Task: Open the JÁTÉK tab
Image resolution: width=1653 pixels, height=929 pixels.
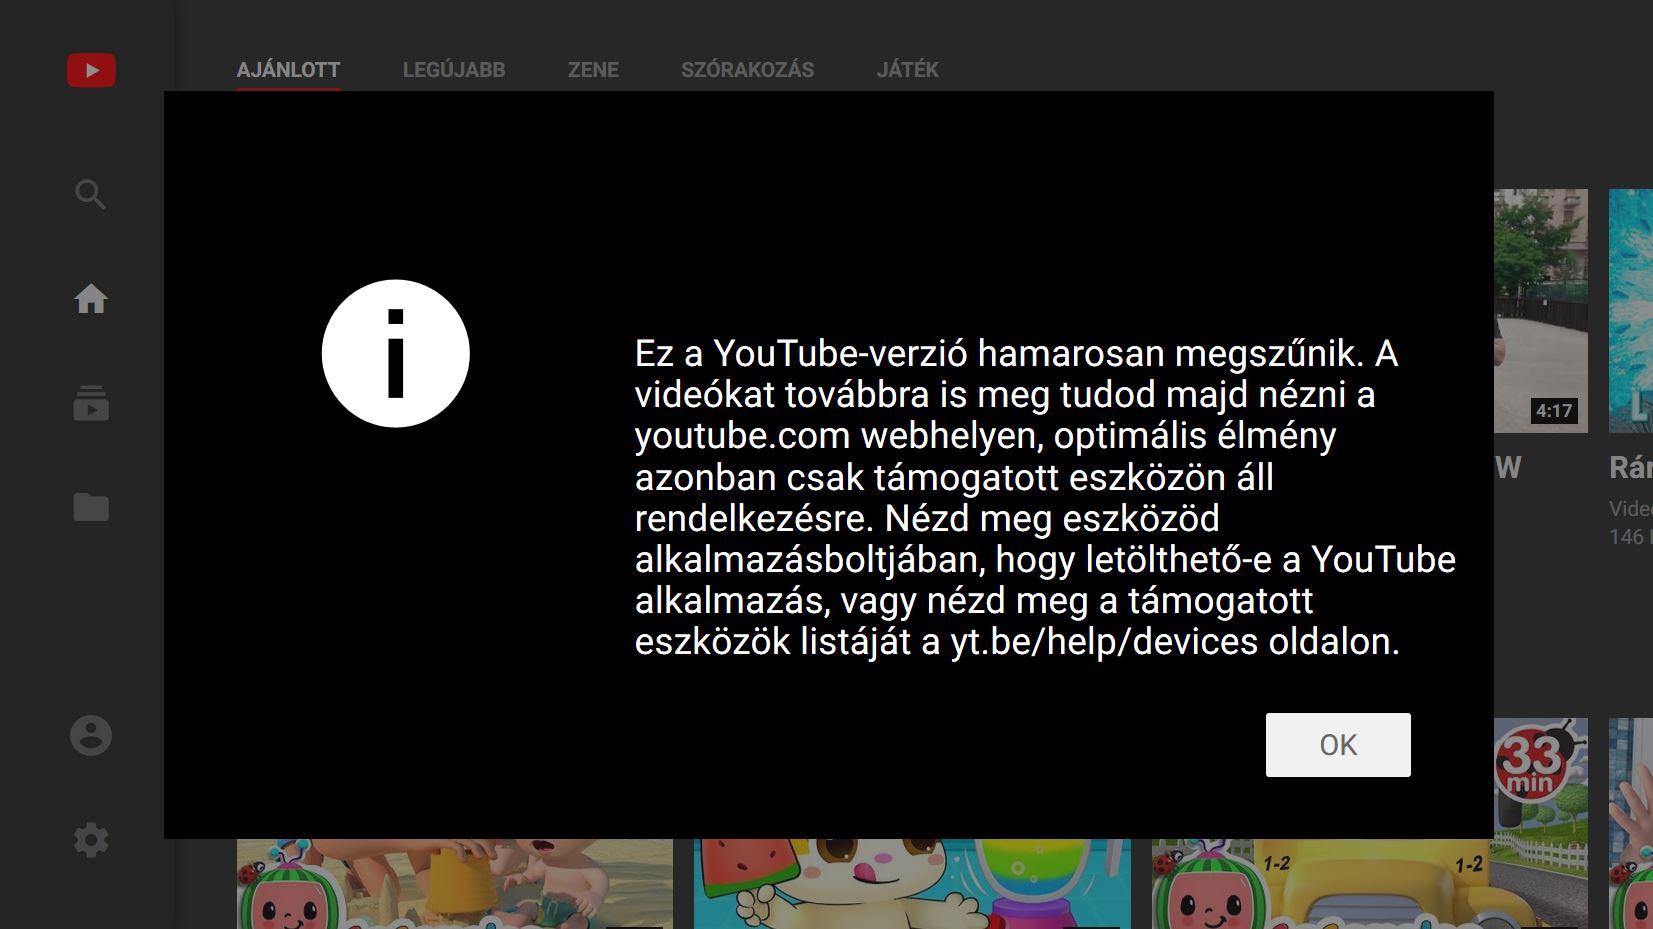Action: click(x=908, y=70)
